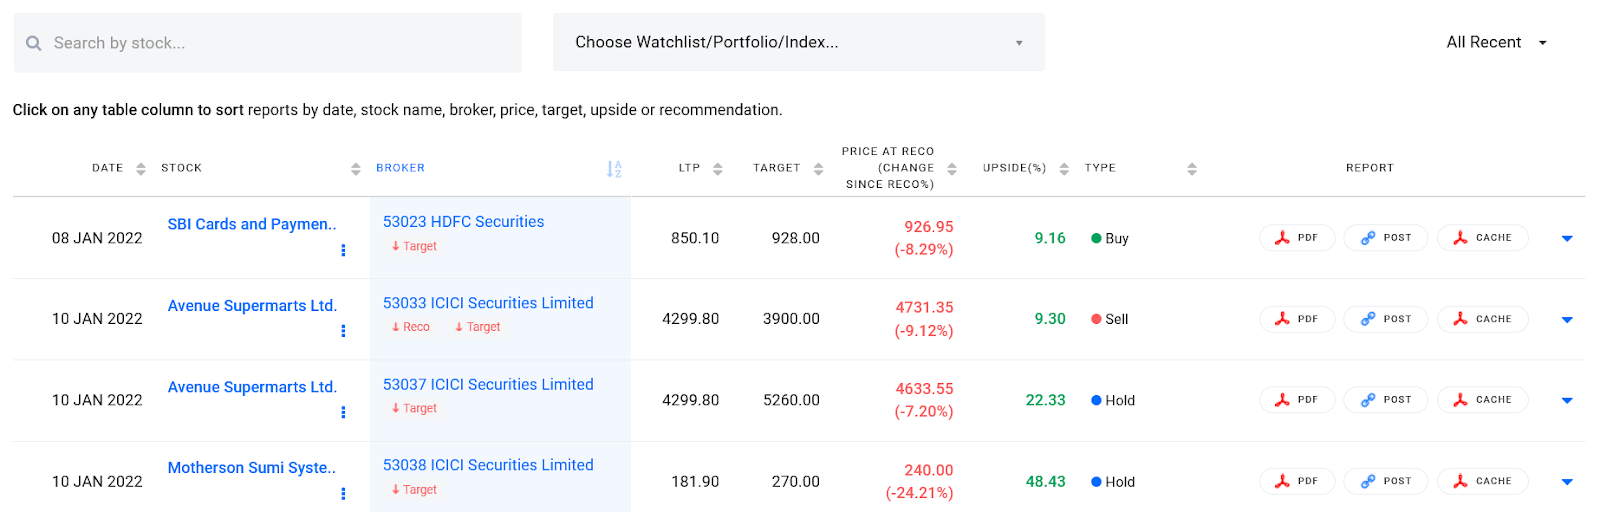
Task: Open Avenue Supermarts link in the 5260.00 target row
Action: click(252, 387)
